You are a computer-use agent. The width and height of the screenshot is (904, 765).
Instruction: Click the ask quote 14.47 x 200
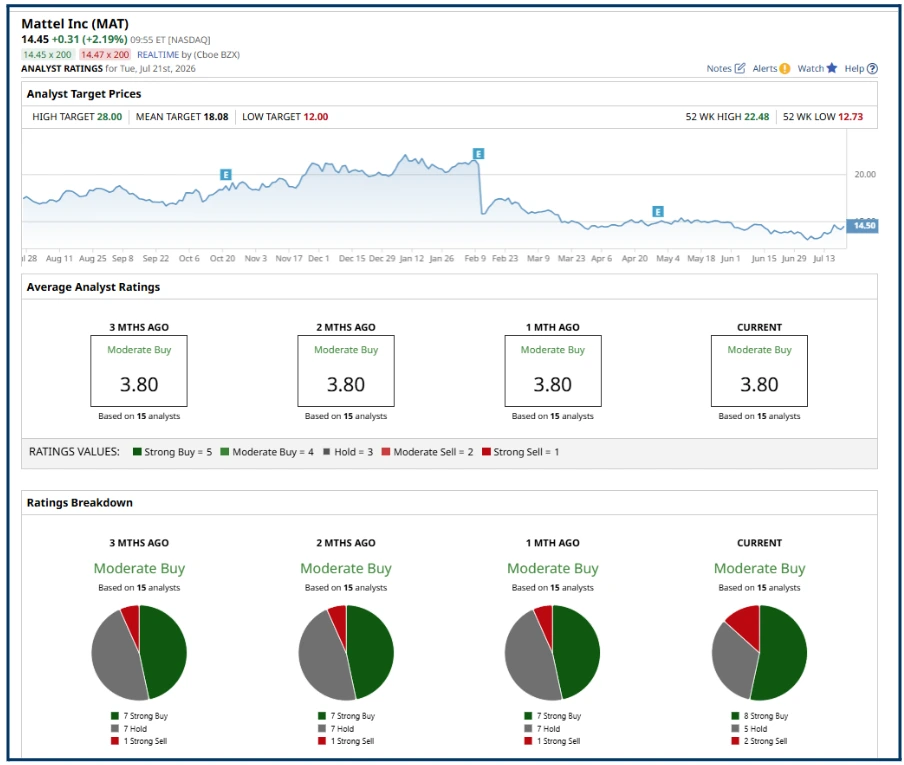105,55
